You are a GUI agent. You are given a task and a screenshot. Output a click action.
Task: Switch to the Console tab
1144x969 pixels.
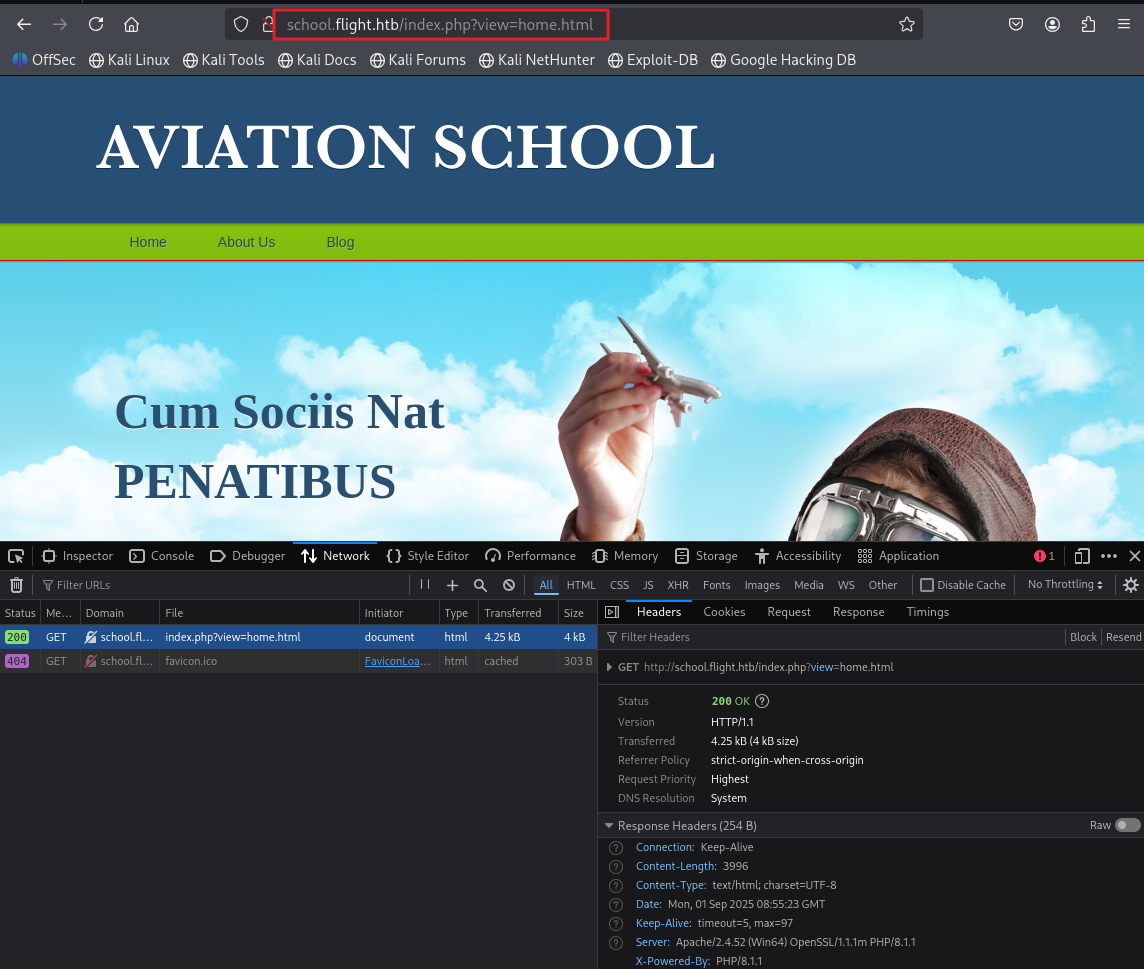click(162, 556)
